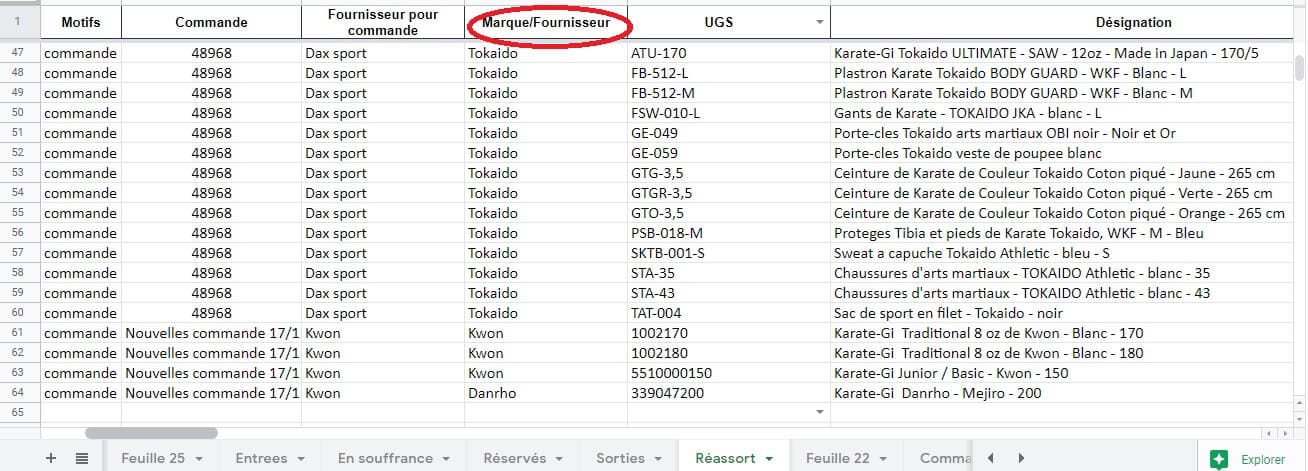Screen dimensions: 1308x471
Task: Click Proteges Tibia et pieds designation cell
Action: tap(1061, 233)
